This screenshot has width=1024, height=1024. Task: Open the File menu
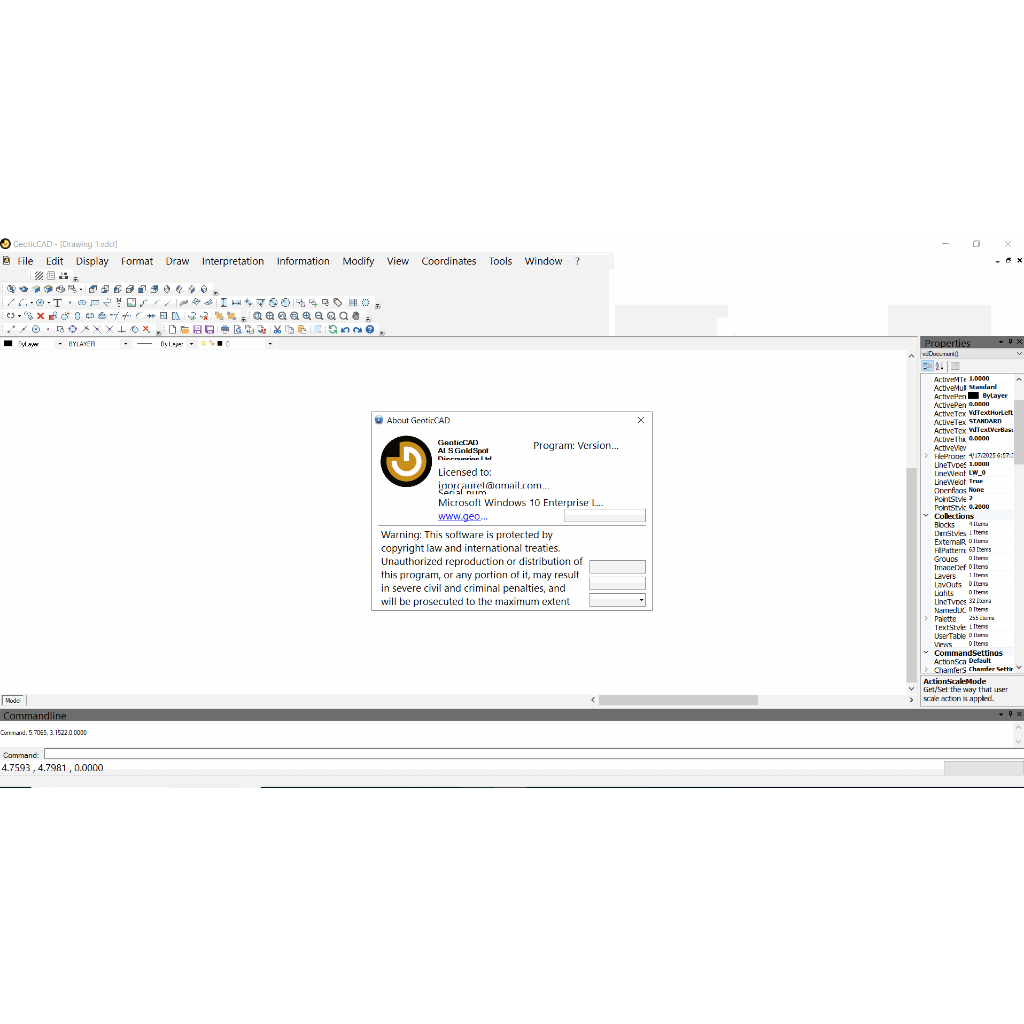pos(25,261)
